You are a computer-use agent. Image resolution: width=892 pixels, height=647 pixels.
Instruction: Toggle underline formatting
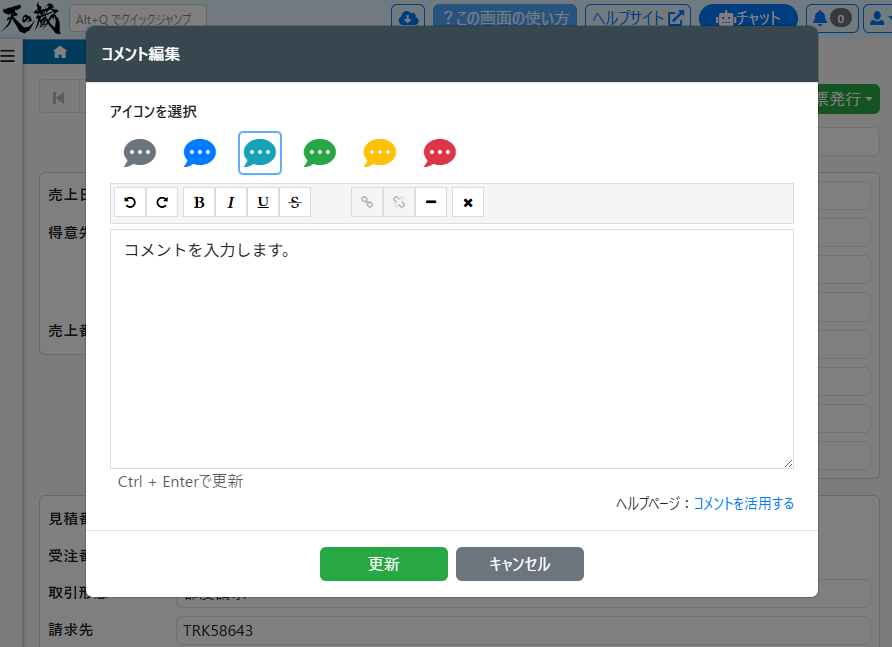[x=263, y=202]
